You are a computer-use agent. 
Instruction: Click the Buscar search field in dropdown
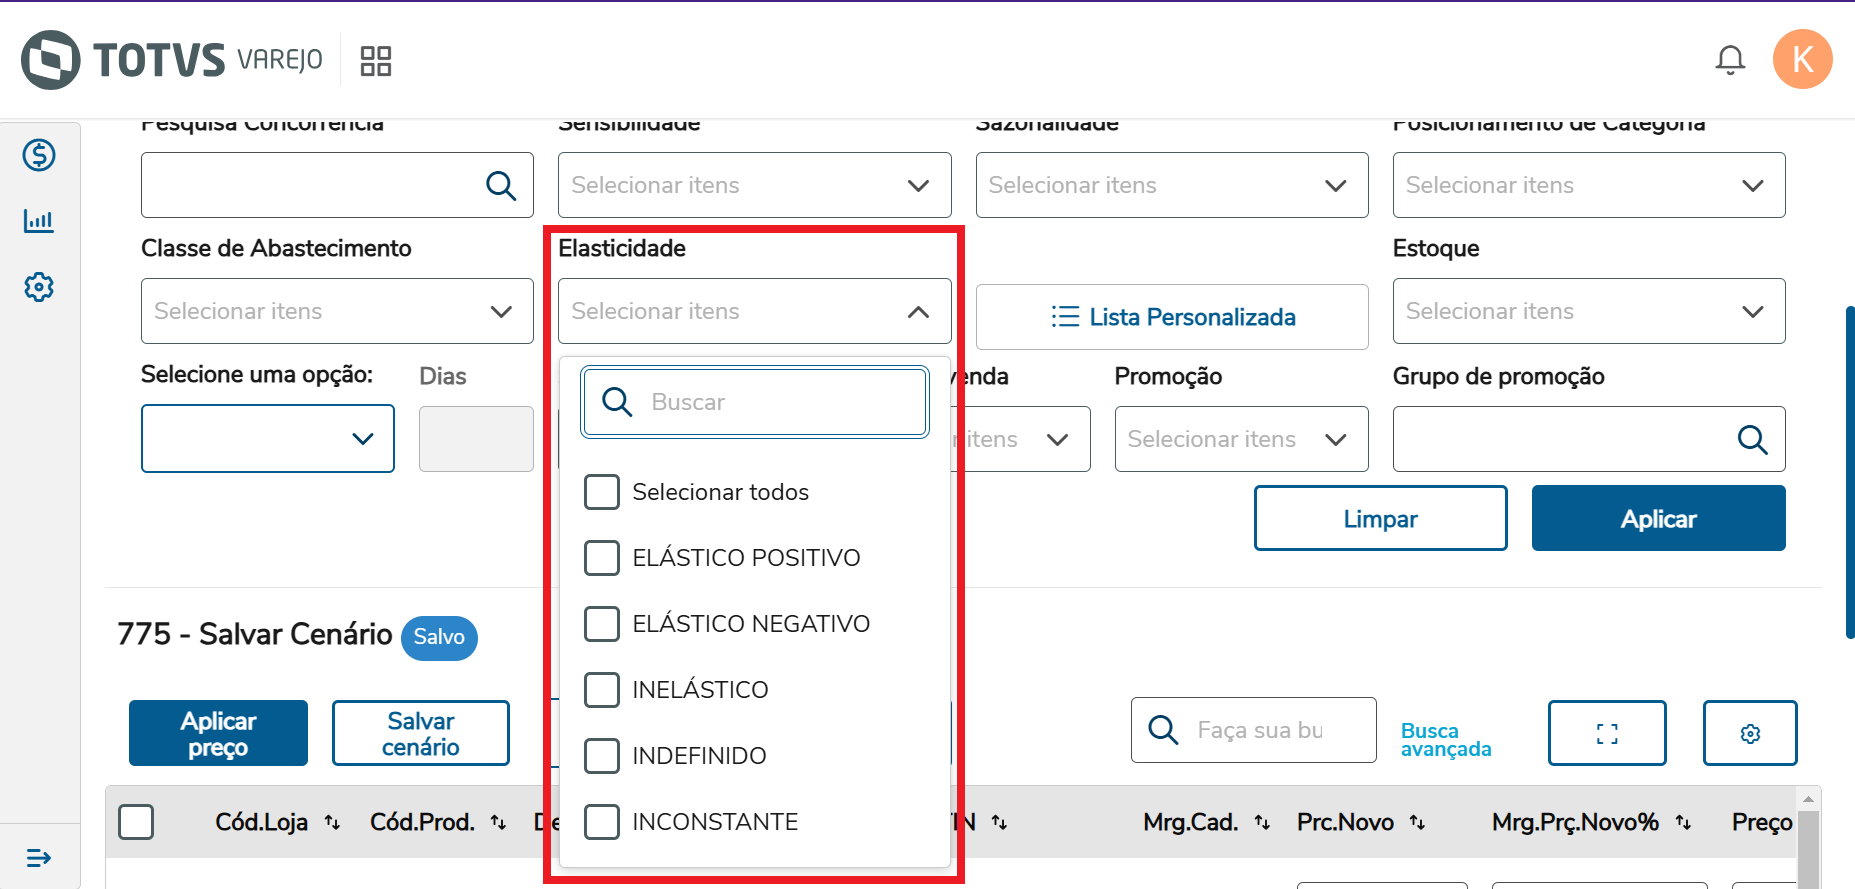coord(780,402)
